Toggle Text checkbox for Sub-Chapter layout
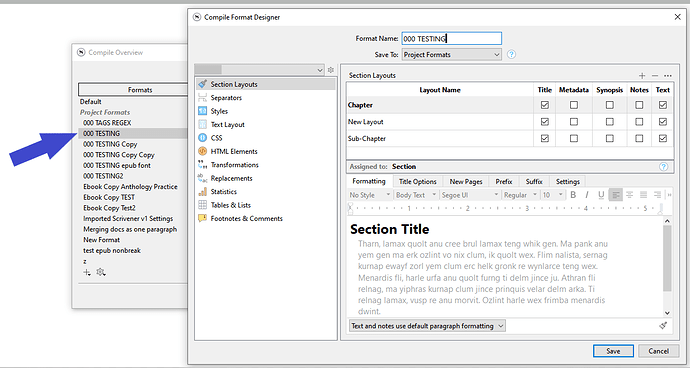Viewport: 690px width, 368px height. point(663,139)
